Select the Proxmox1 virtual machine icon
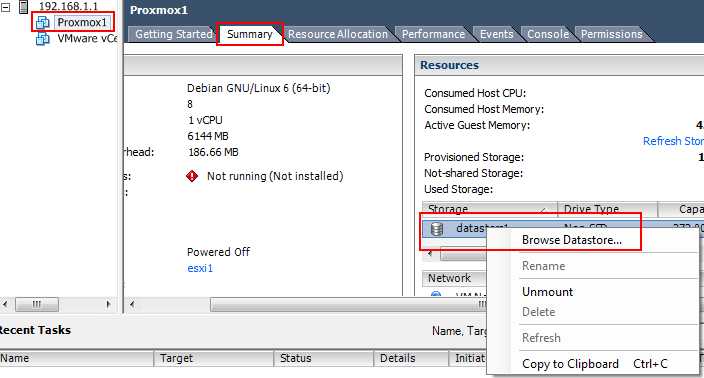The width and height of the screenshot is (704, 378). (x=43, y=22)
